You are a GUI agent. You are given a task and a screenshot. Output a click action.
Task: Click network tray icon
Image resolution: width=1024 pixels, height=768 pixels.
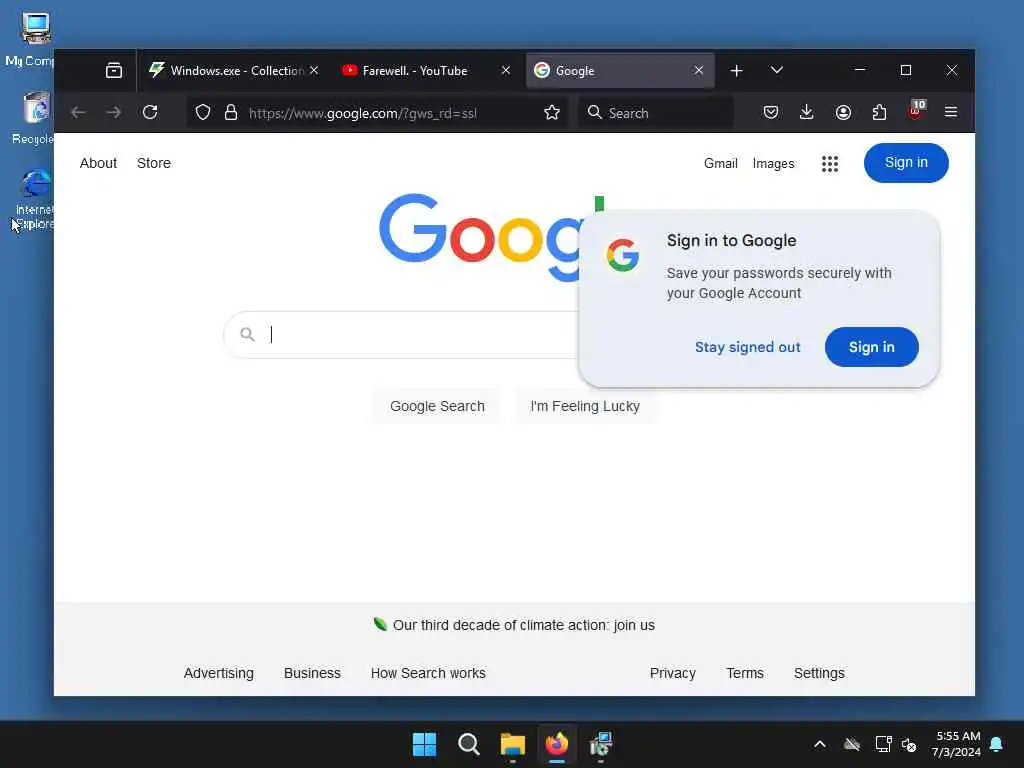[x=883, y=744]
